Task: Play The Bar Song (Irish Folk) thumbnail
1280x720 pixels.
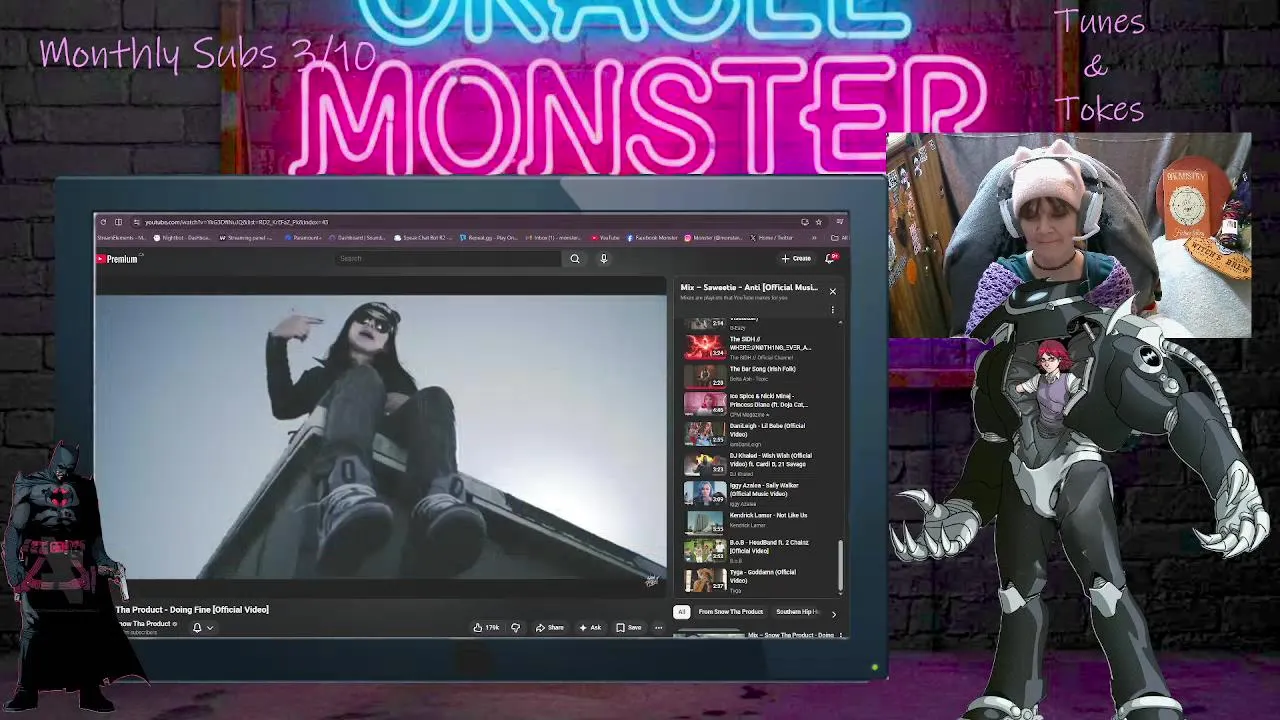Action: (704, 375)
